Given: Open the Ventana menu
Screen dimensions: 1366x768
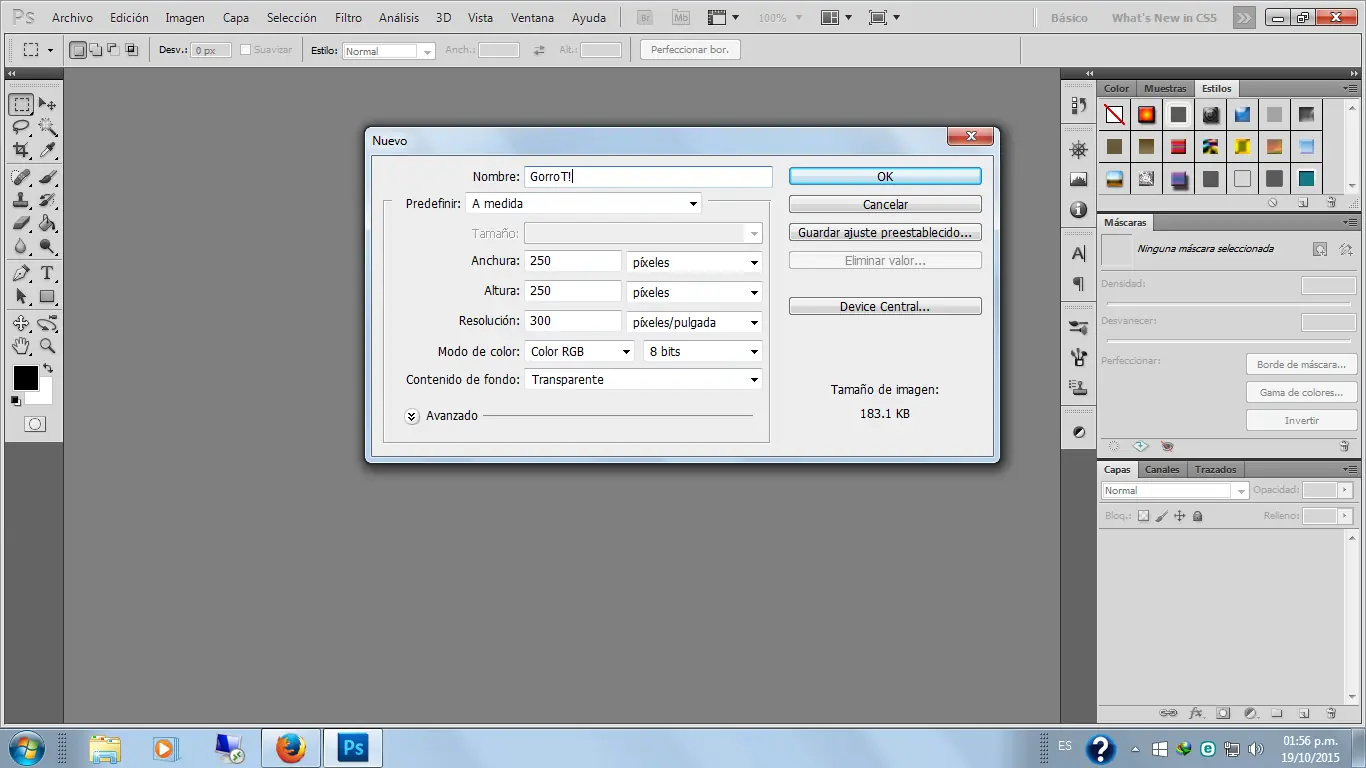Looking at the screenshot, I should pos(532,18).
